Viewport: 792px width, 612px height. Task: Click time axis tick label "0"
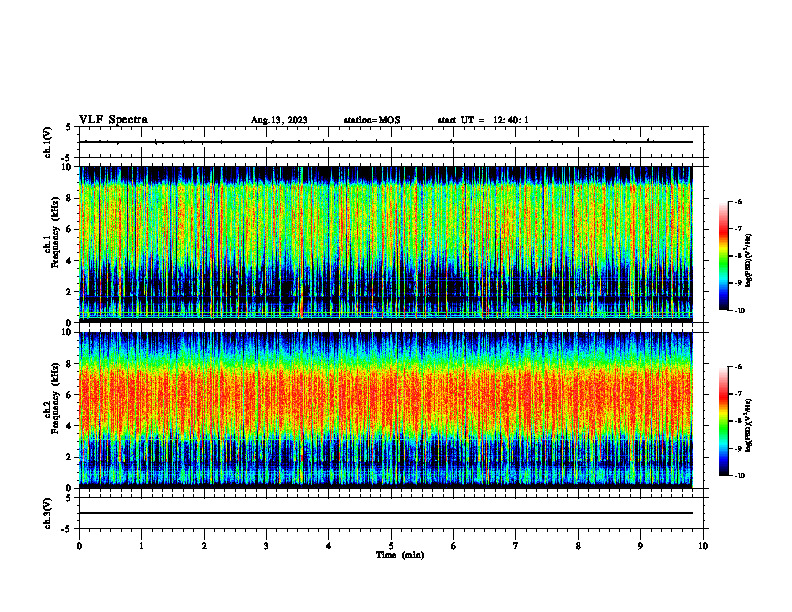coord(79,546)
